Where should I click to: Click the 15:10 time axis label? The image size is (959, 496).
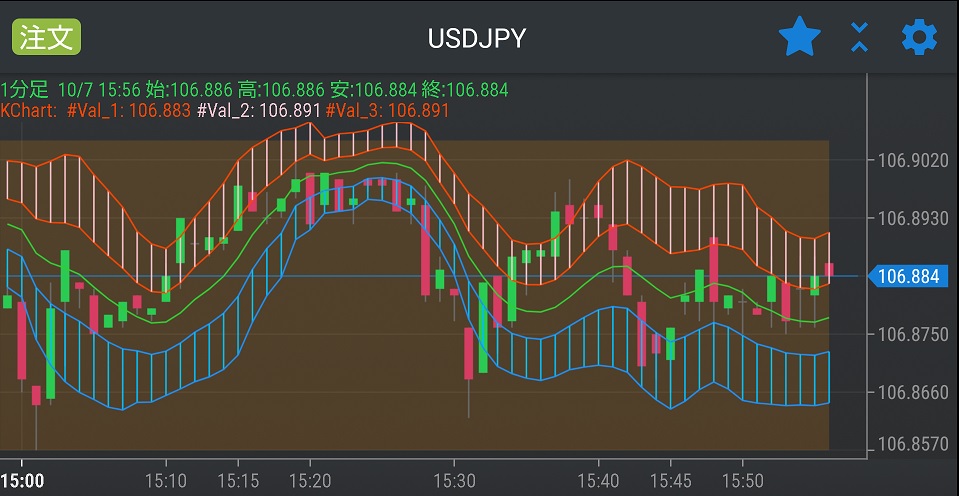[x=166, y=481]
